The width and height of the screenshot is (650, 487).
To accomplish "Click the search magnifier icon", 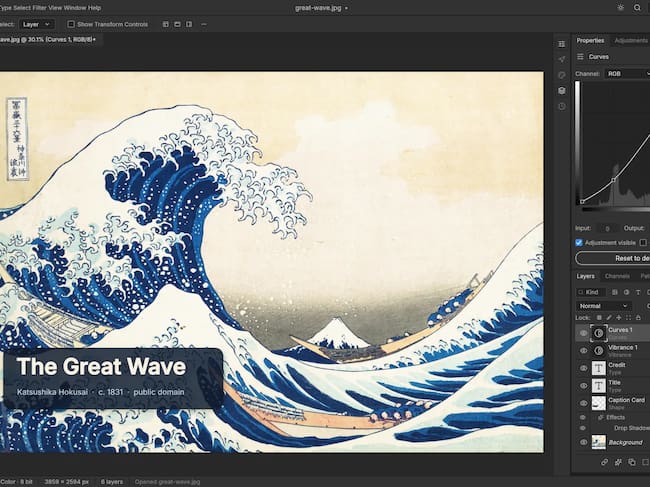I will (637, 7).
